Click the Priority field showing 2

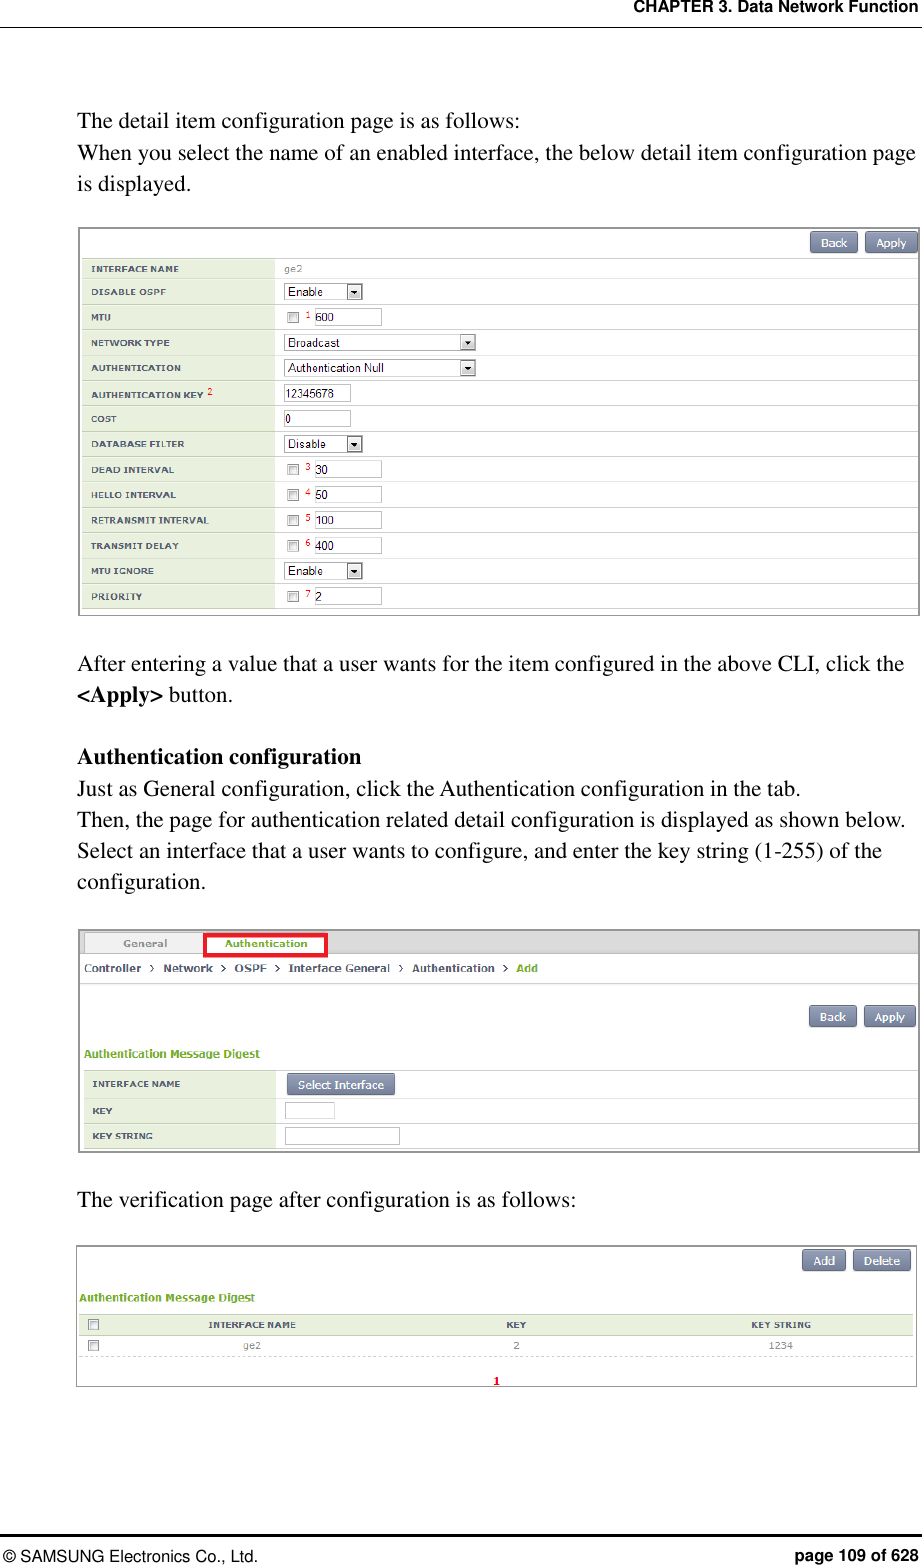click(x=348, y=596)
